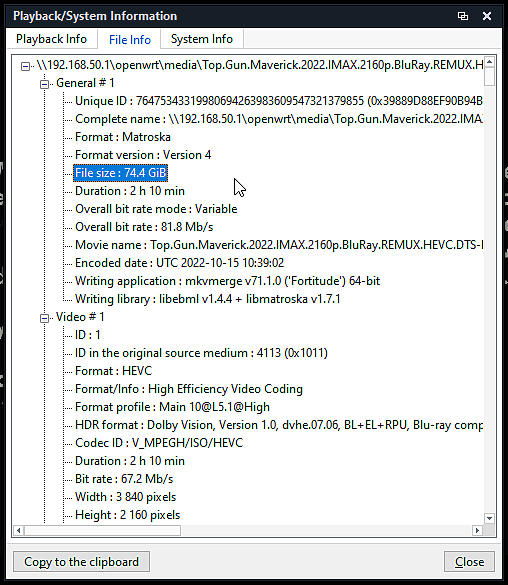The height and width of the screenshot is (585, 508).
Task: Select the 'Bit rate : 67.2 Mb/s' row
Action: coord(124,479)
